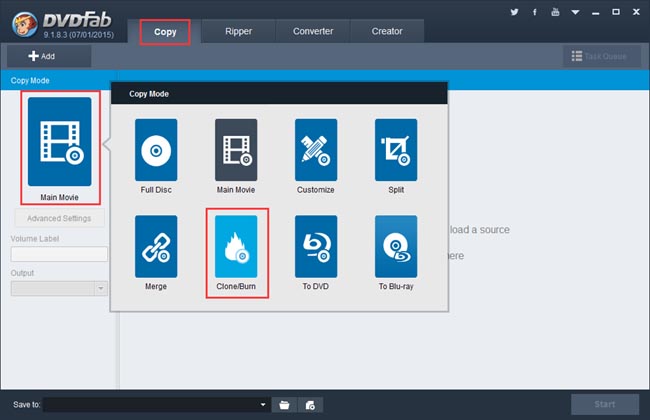Open the Facebook link icon

coord(535,12)
